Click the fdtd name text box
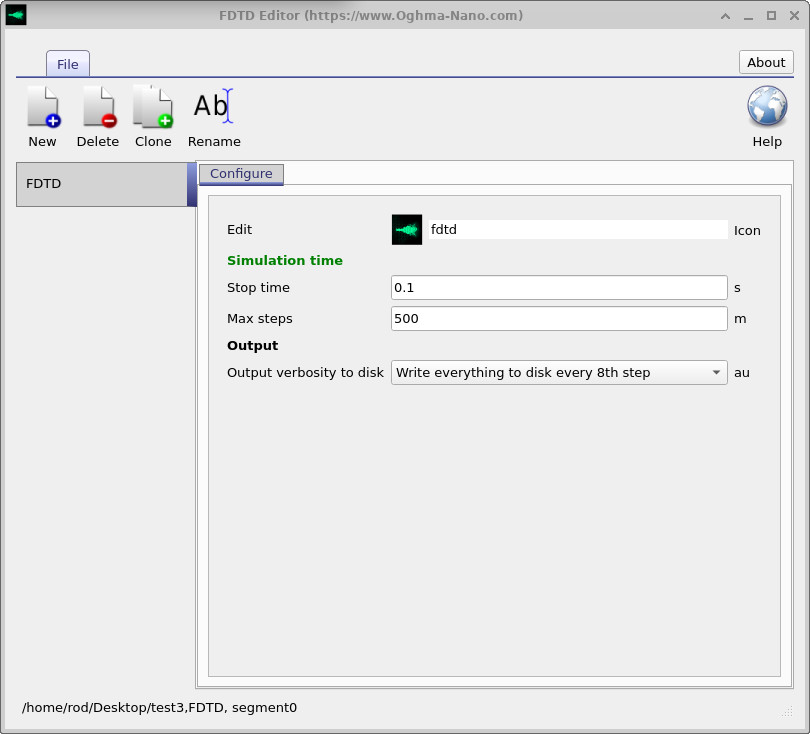The width and height of the screenshot is (810, 734). coord(578,229)
